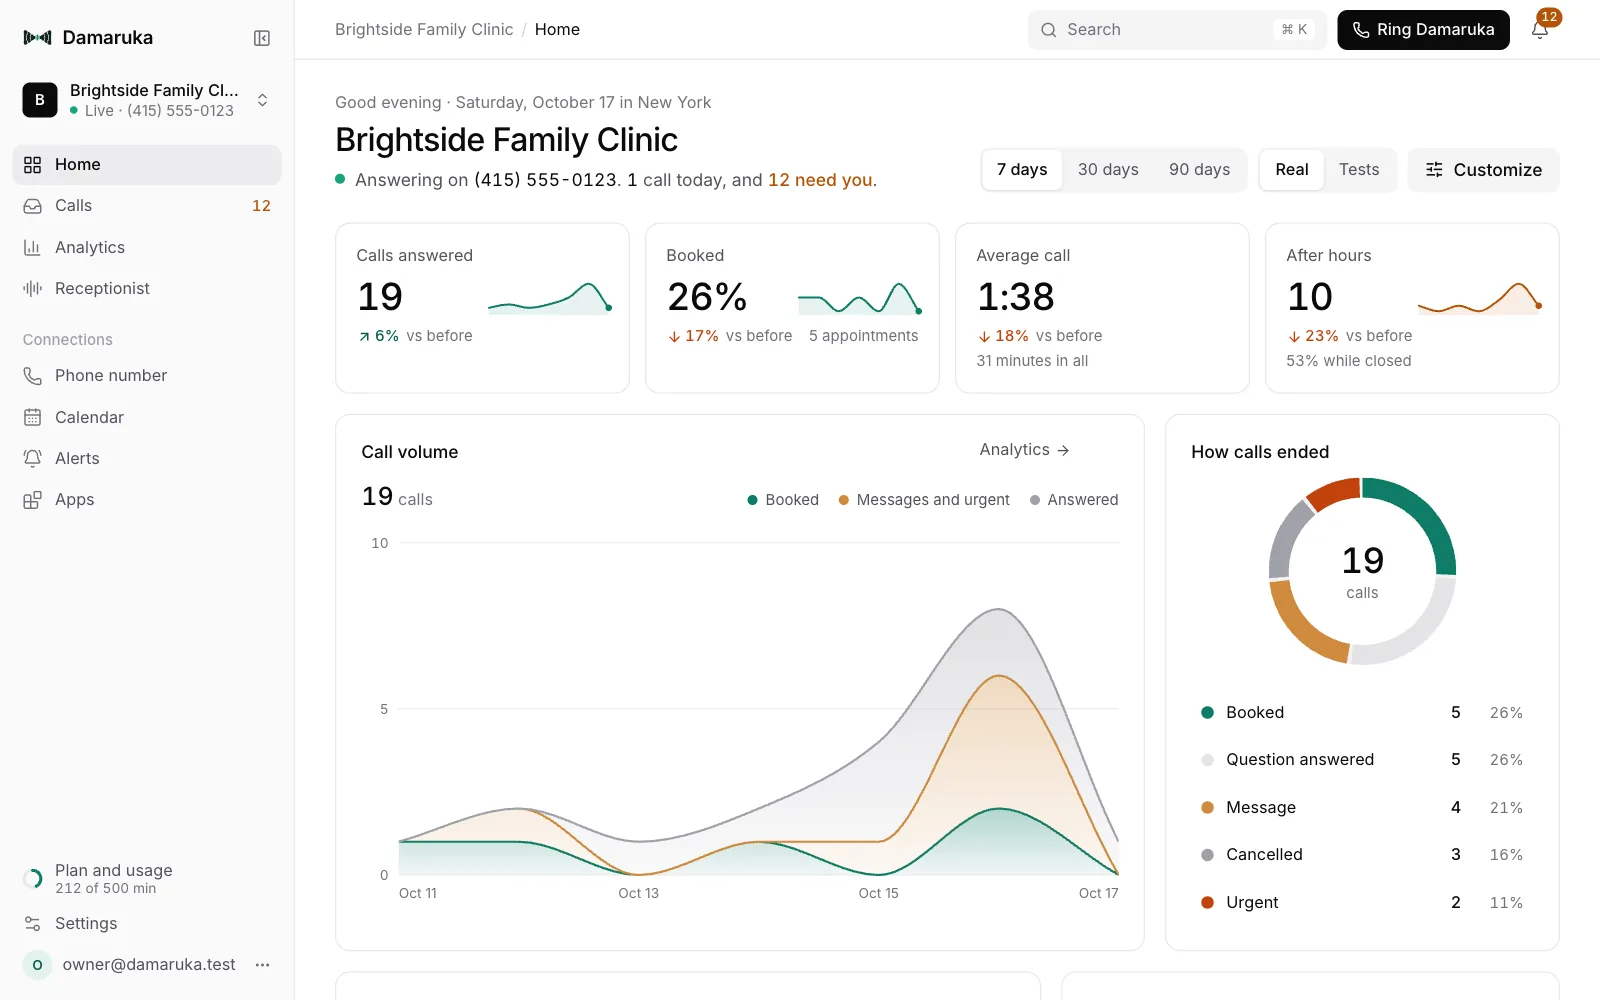This screenshot has width=1600, height=1000.
Task: Click the Phone number handset icon
Action: 32,376
